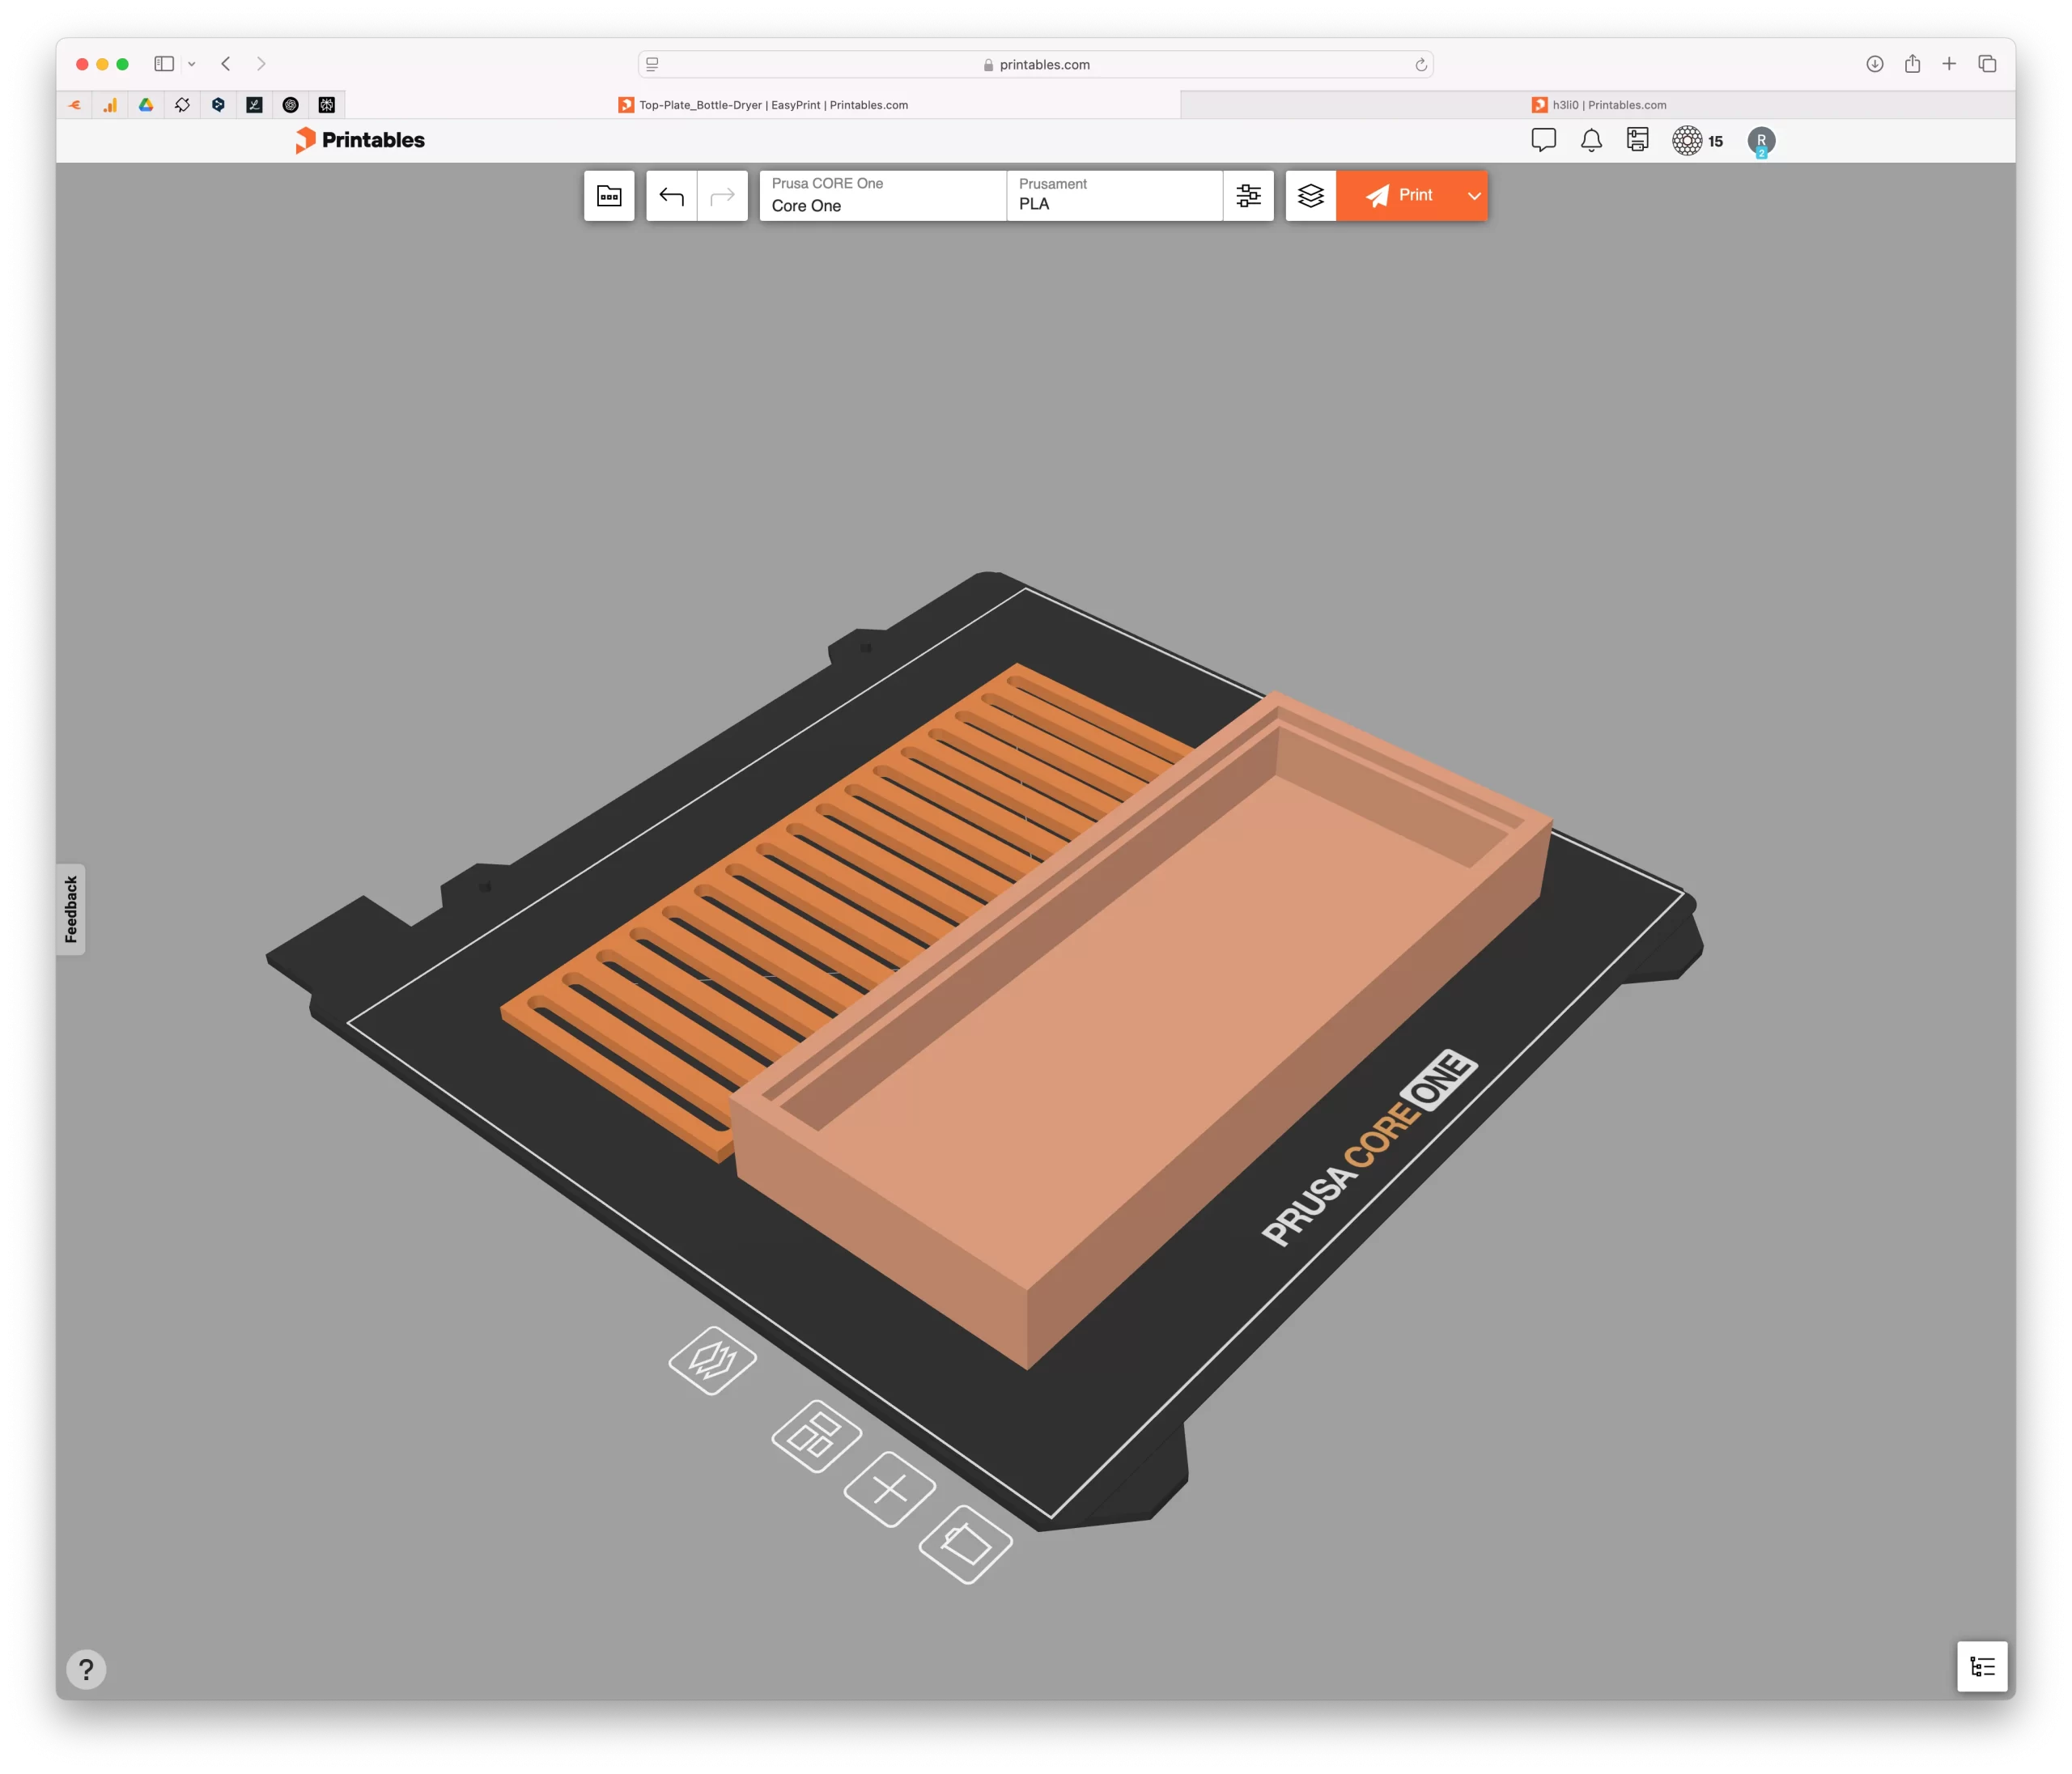Open the Feedback side tab
This screenshot has width=2072, height=1774.
(71, 909)
